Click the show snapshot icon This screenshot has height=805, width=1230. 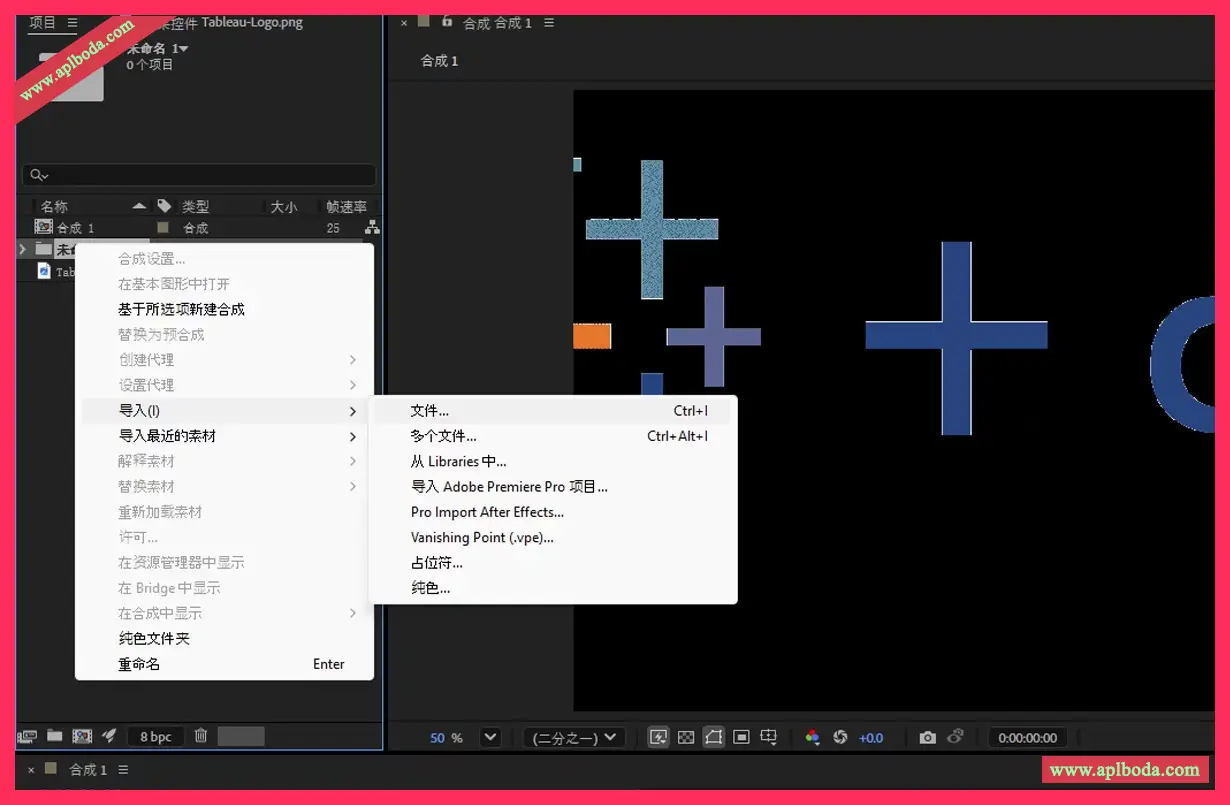(955, 737)
